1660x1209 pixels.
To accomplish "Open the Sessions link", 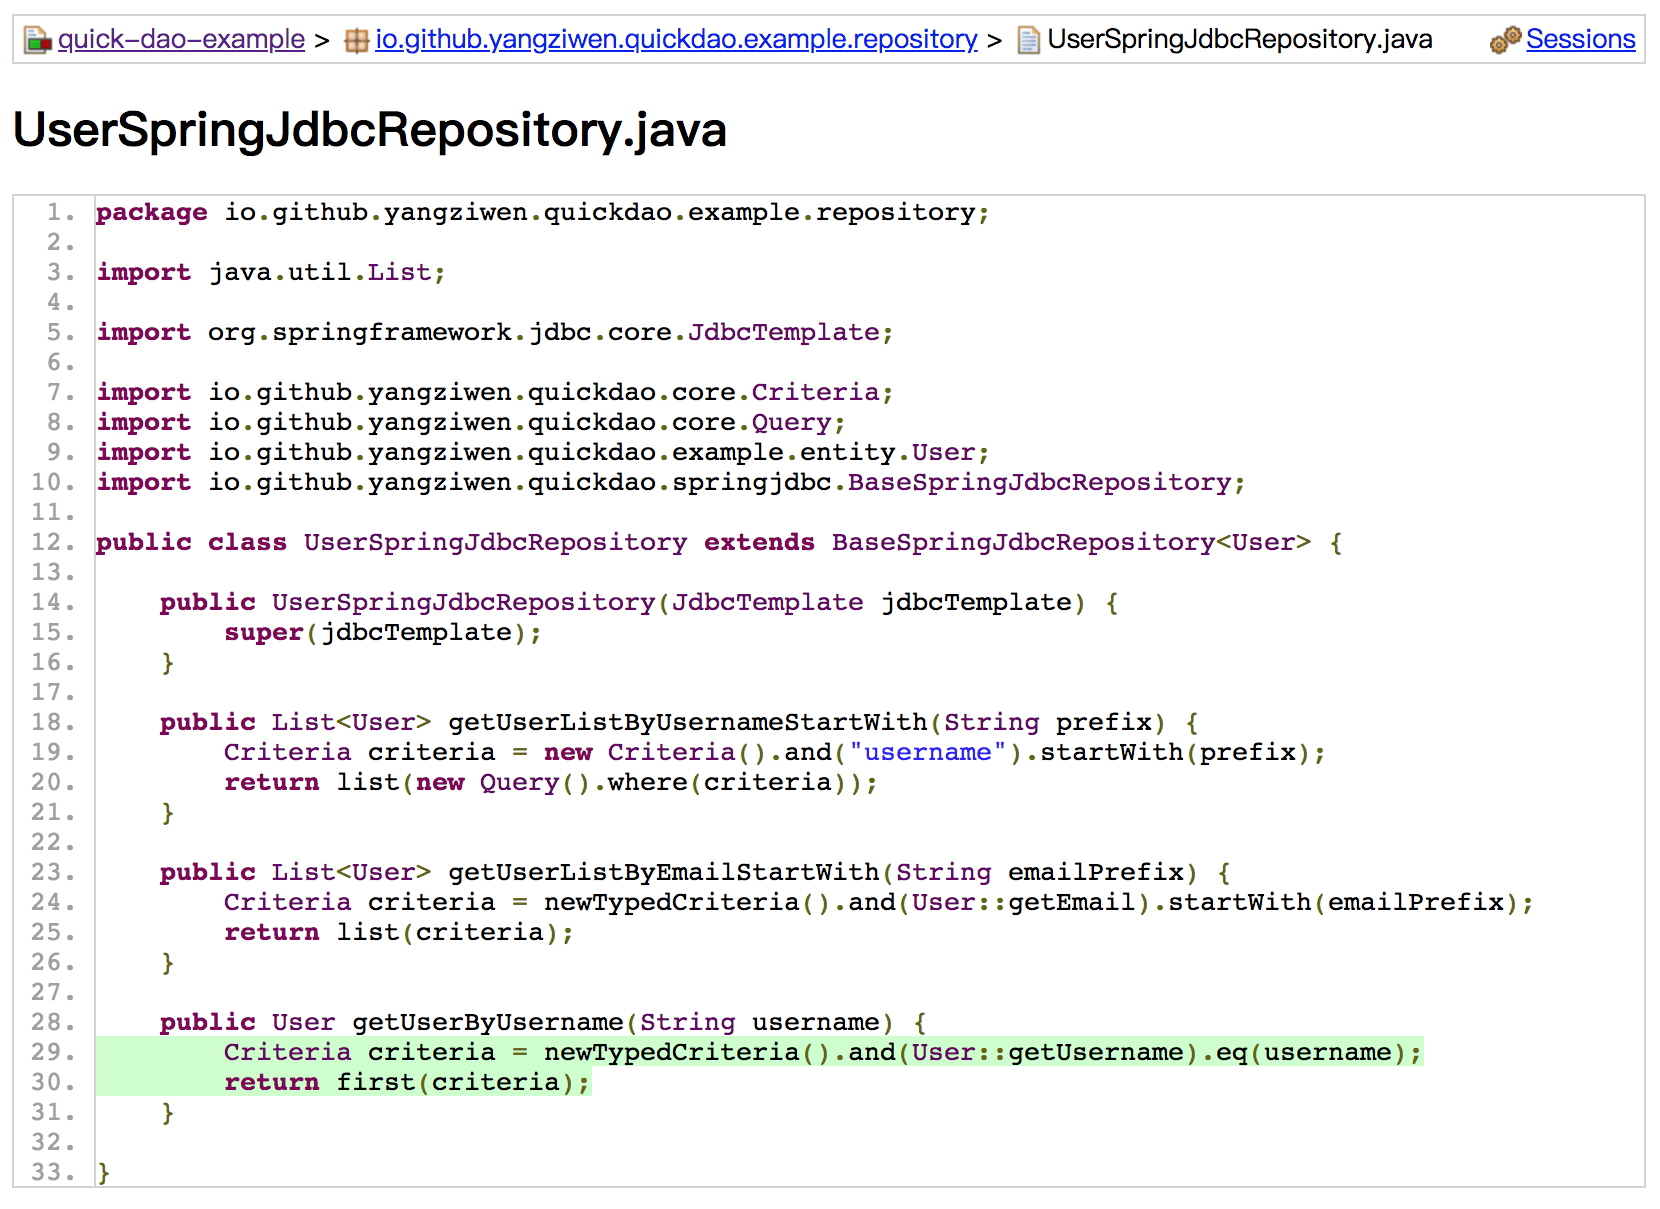I will point(1580,40).
